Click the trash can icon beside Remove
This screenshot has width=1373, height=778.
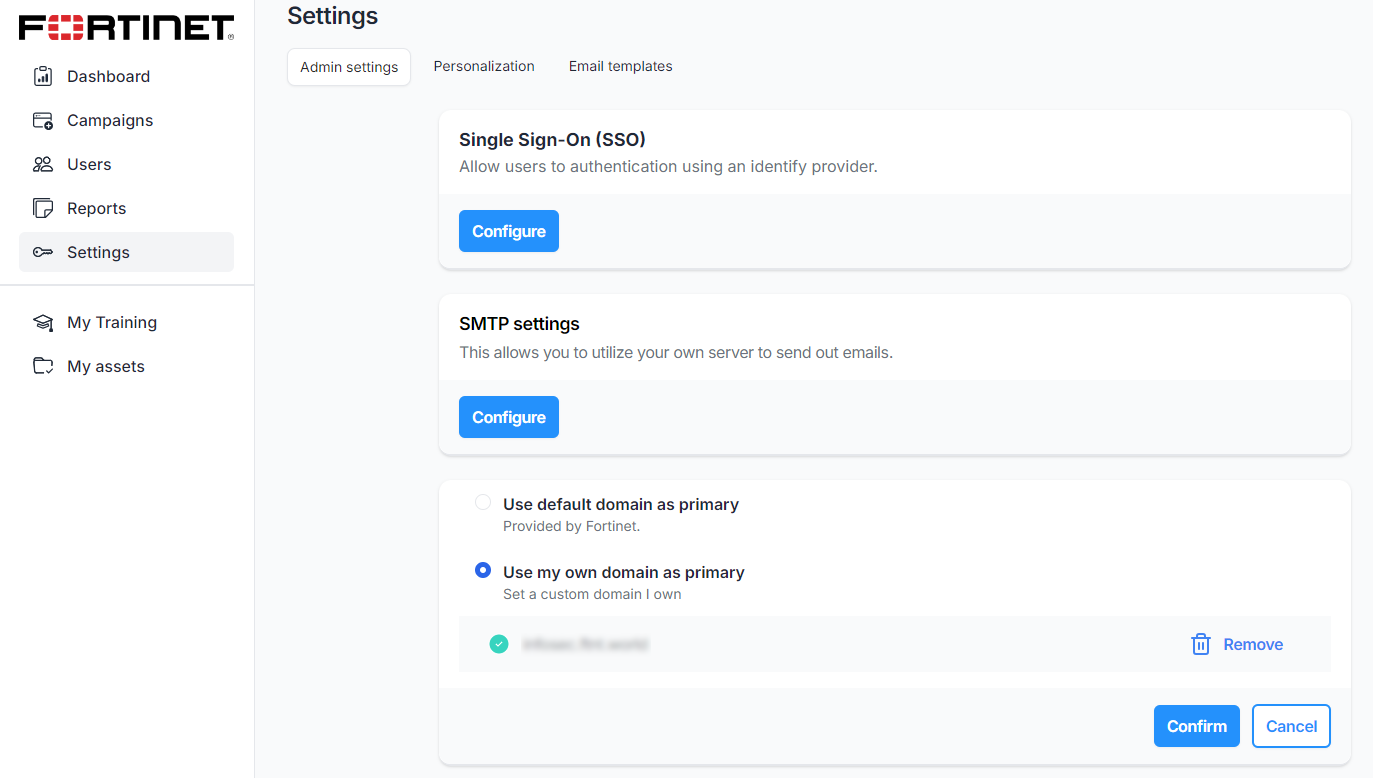coord(1201,644)
